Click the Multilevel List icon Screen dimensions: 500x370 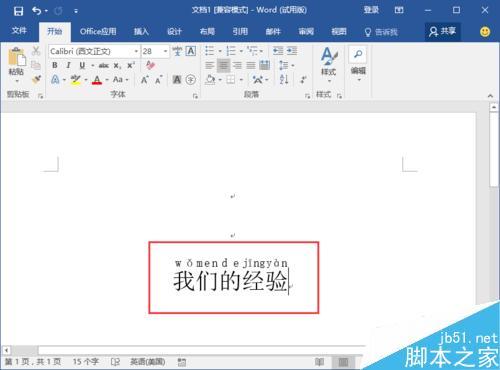[x=252, y=51]
